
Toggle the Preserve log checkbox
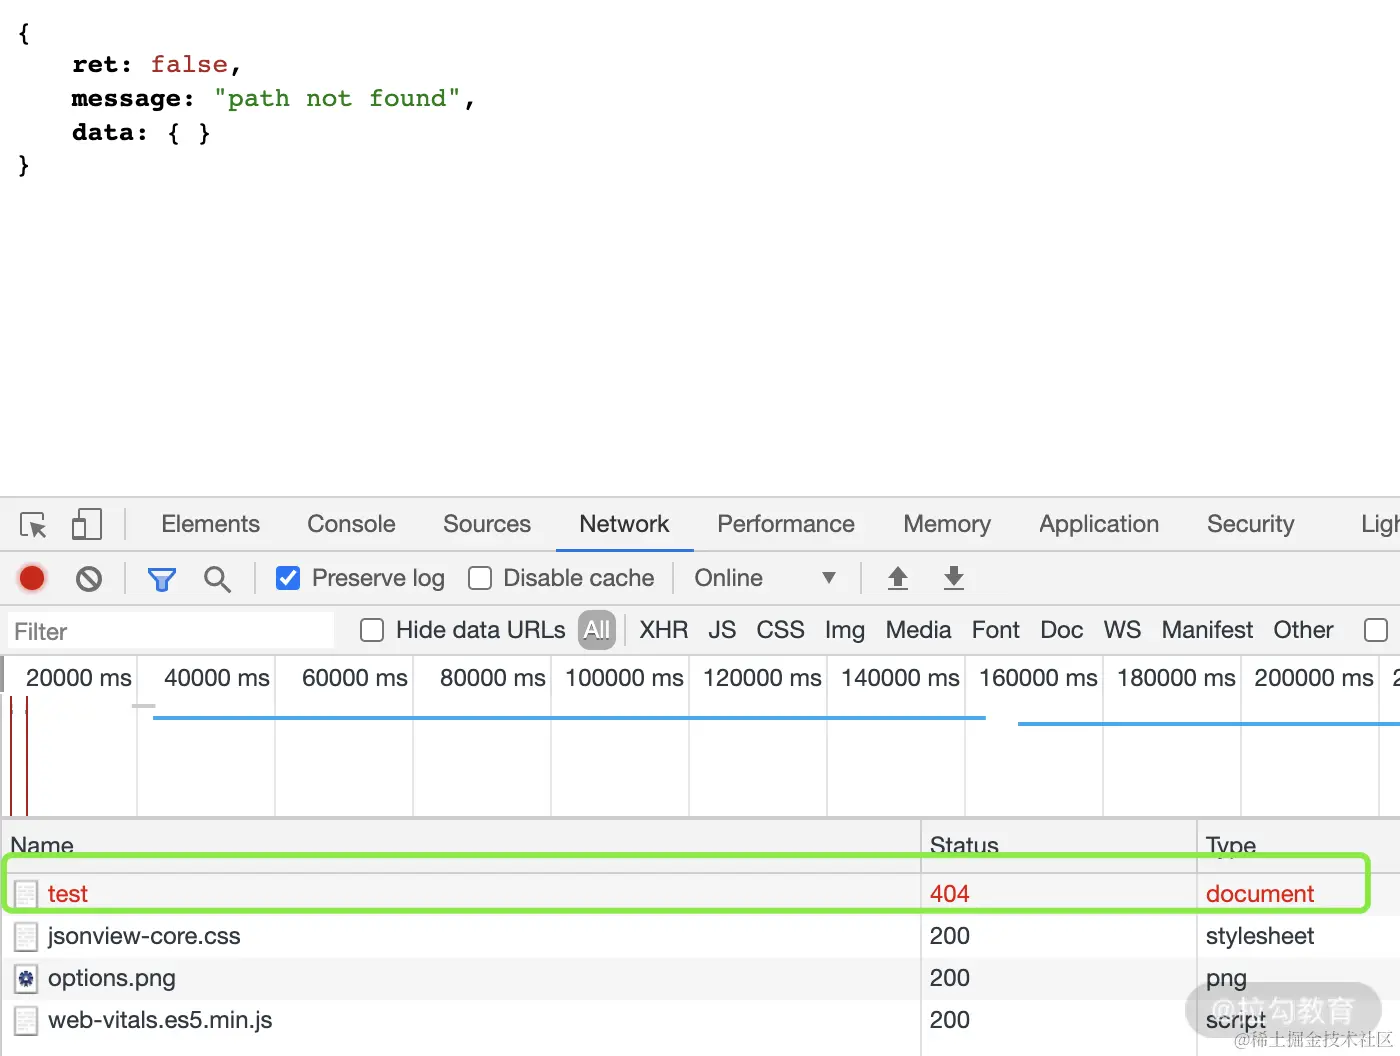point(288,578)
